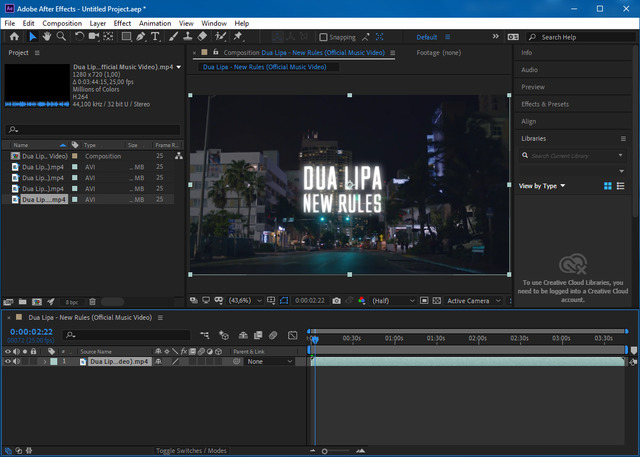Open the View by Type dropdown
Screen dimensions: 640x457
coord(542,186)
